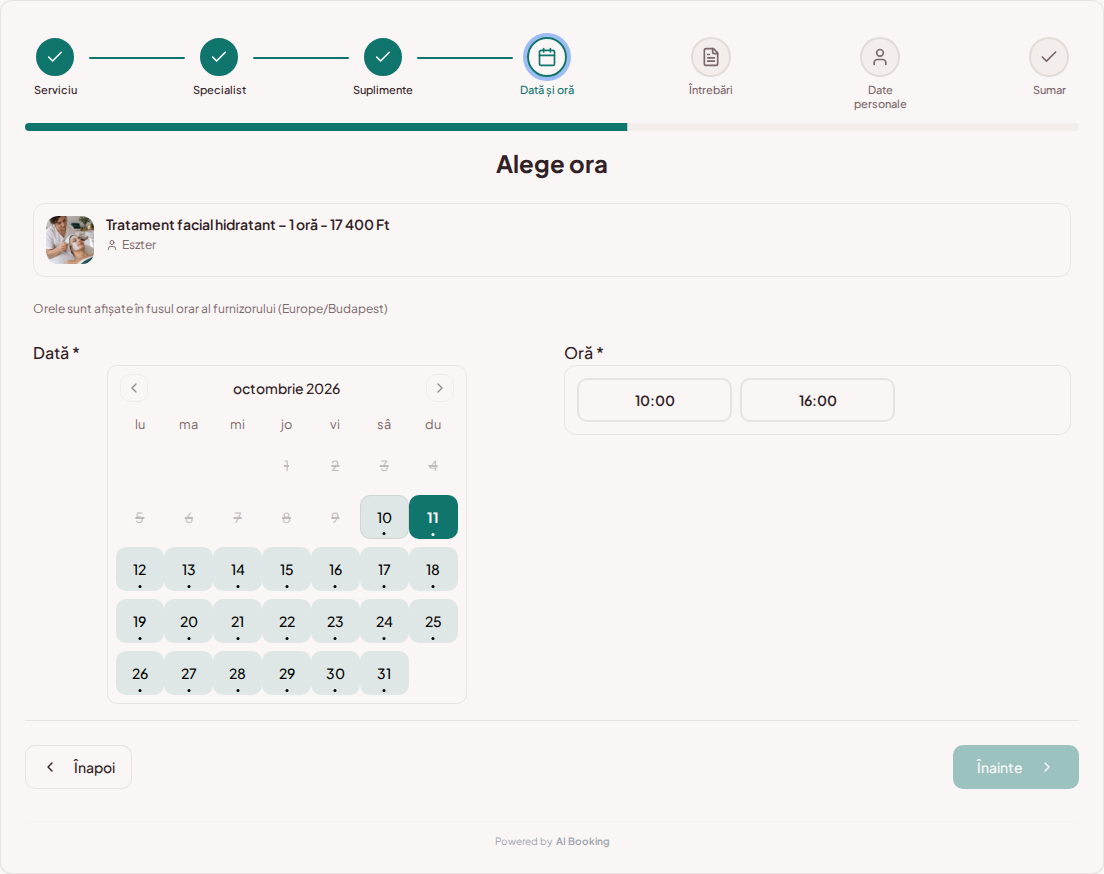Click the Specialist step checkmark icon
The height and width of the screenshot is (874, 1104).
(x=219, y=57)
